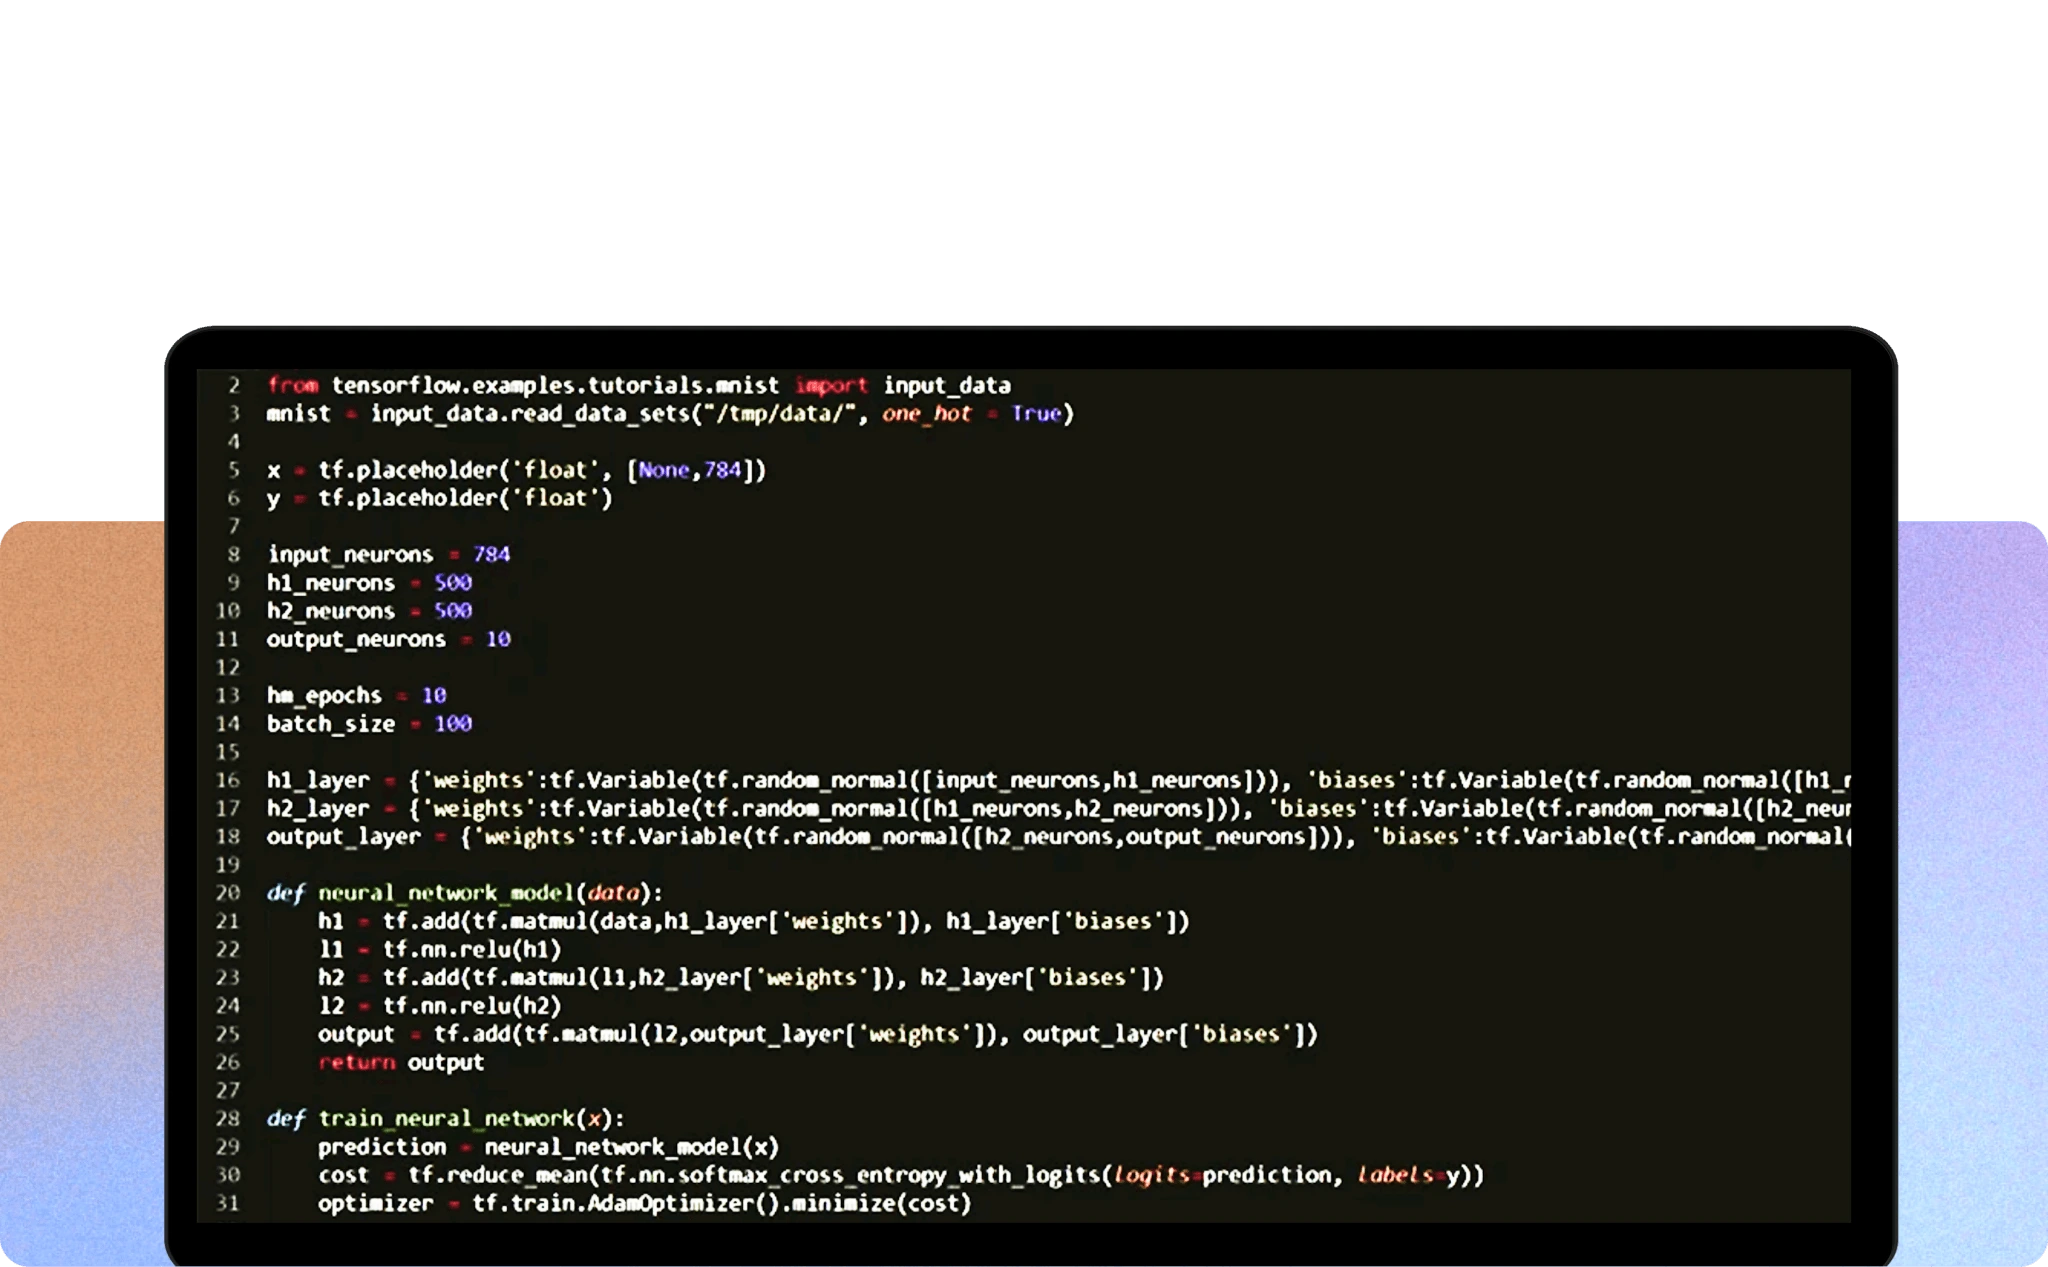Click the 'import' keyword on line 2
The height and width of the screenshot is (1267, 2048).
(831, 385)
